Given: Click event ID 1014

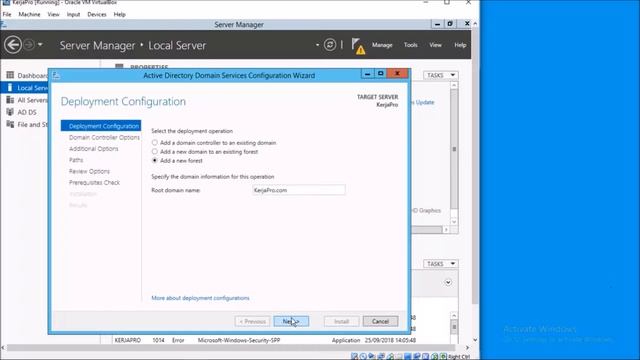Looking at the screenshot, I should [158, 340].
